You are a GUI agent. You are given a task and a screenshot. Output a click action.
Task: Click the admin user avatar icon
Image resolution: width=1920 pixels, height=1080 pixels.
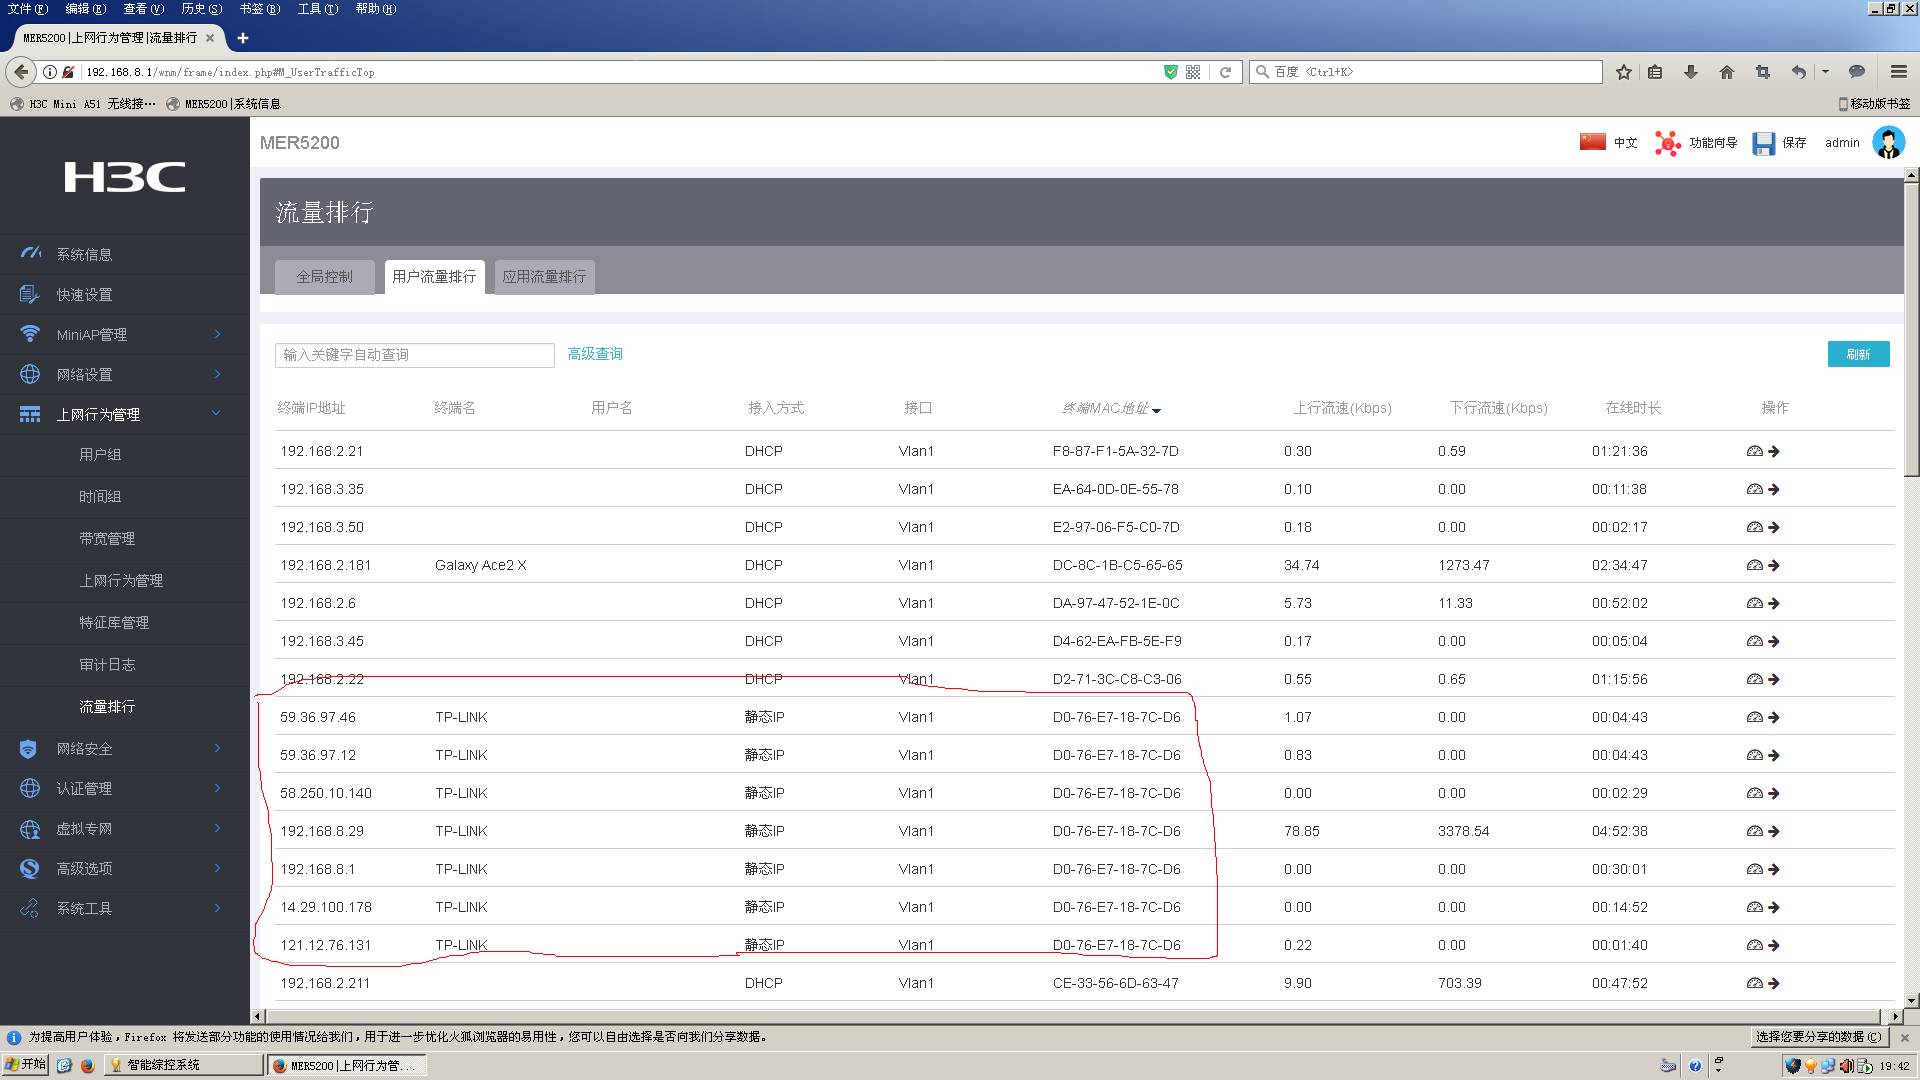tap(1888, 143)
